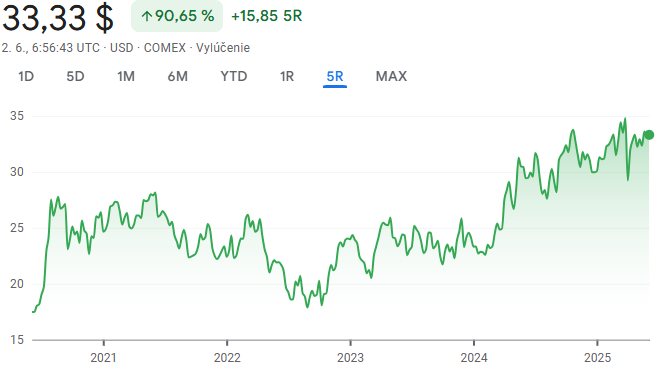Click the 2023 x-axis label

coord(350,358)
